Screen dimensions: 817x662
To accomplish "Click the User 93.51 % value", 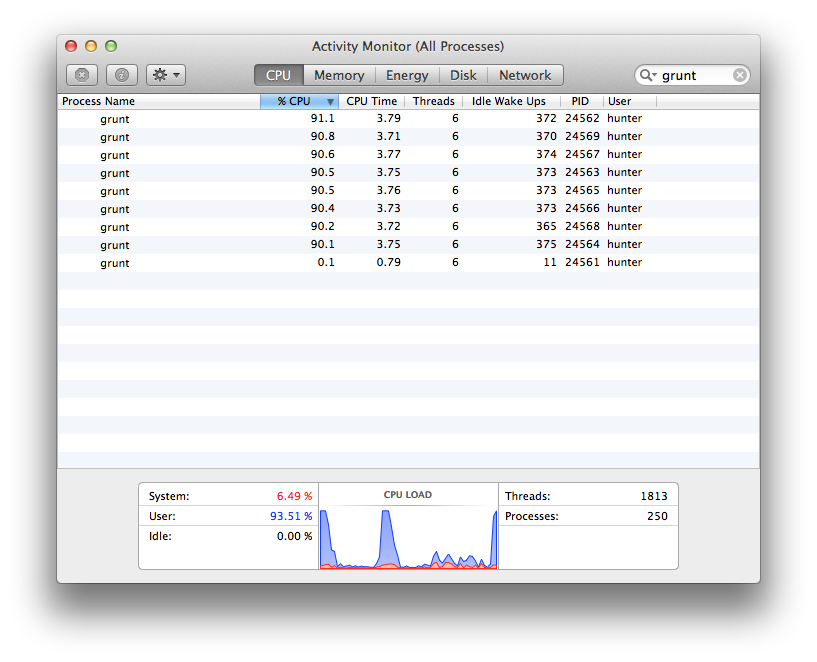I will [x=291, y=516].
